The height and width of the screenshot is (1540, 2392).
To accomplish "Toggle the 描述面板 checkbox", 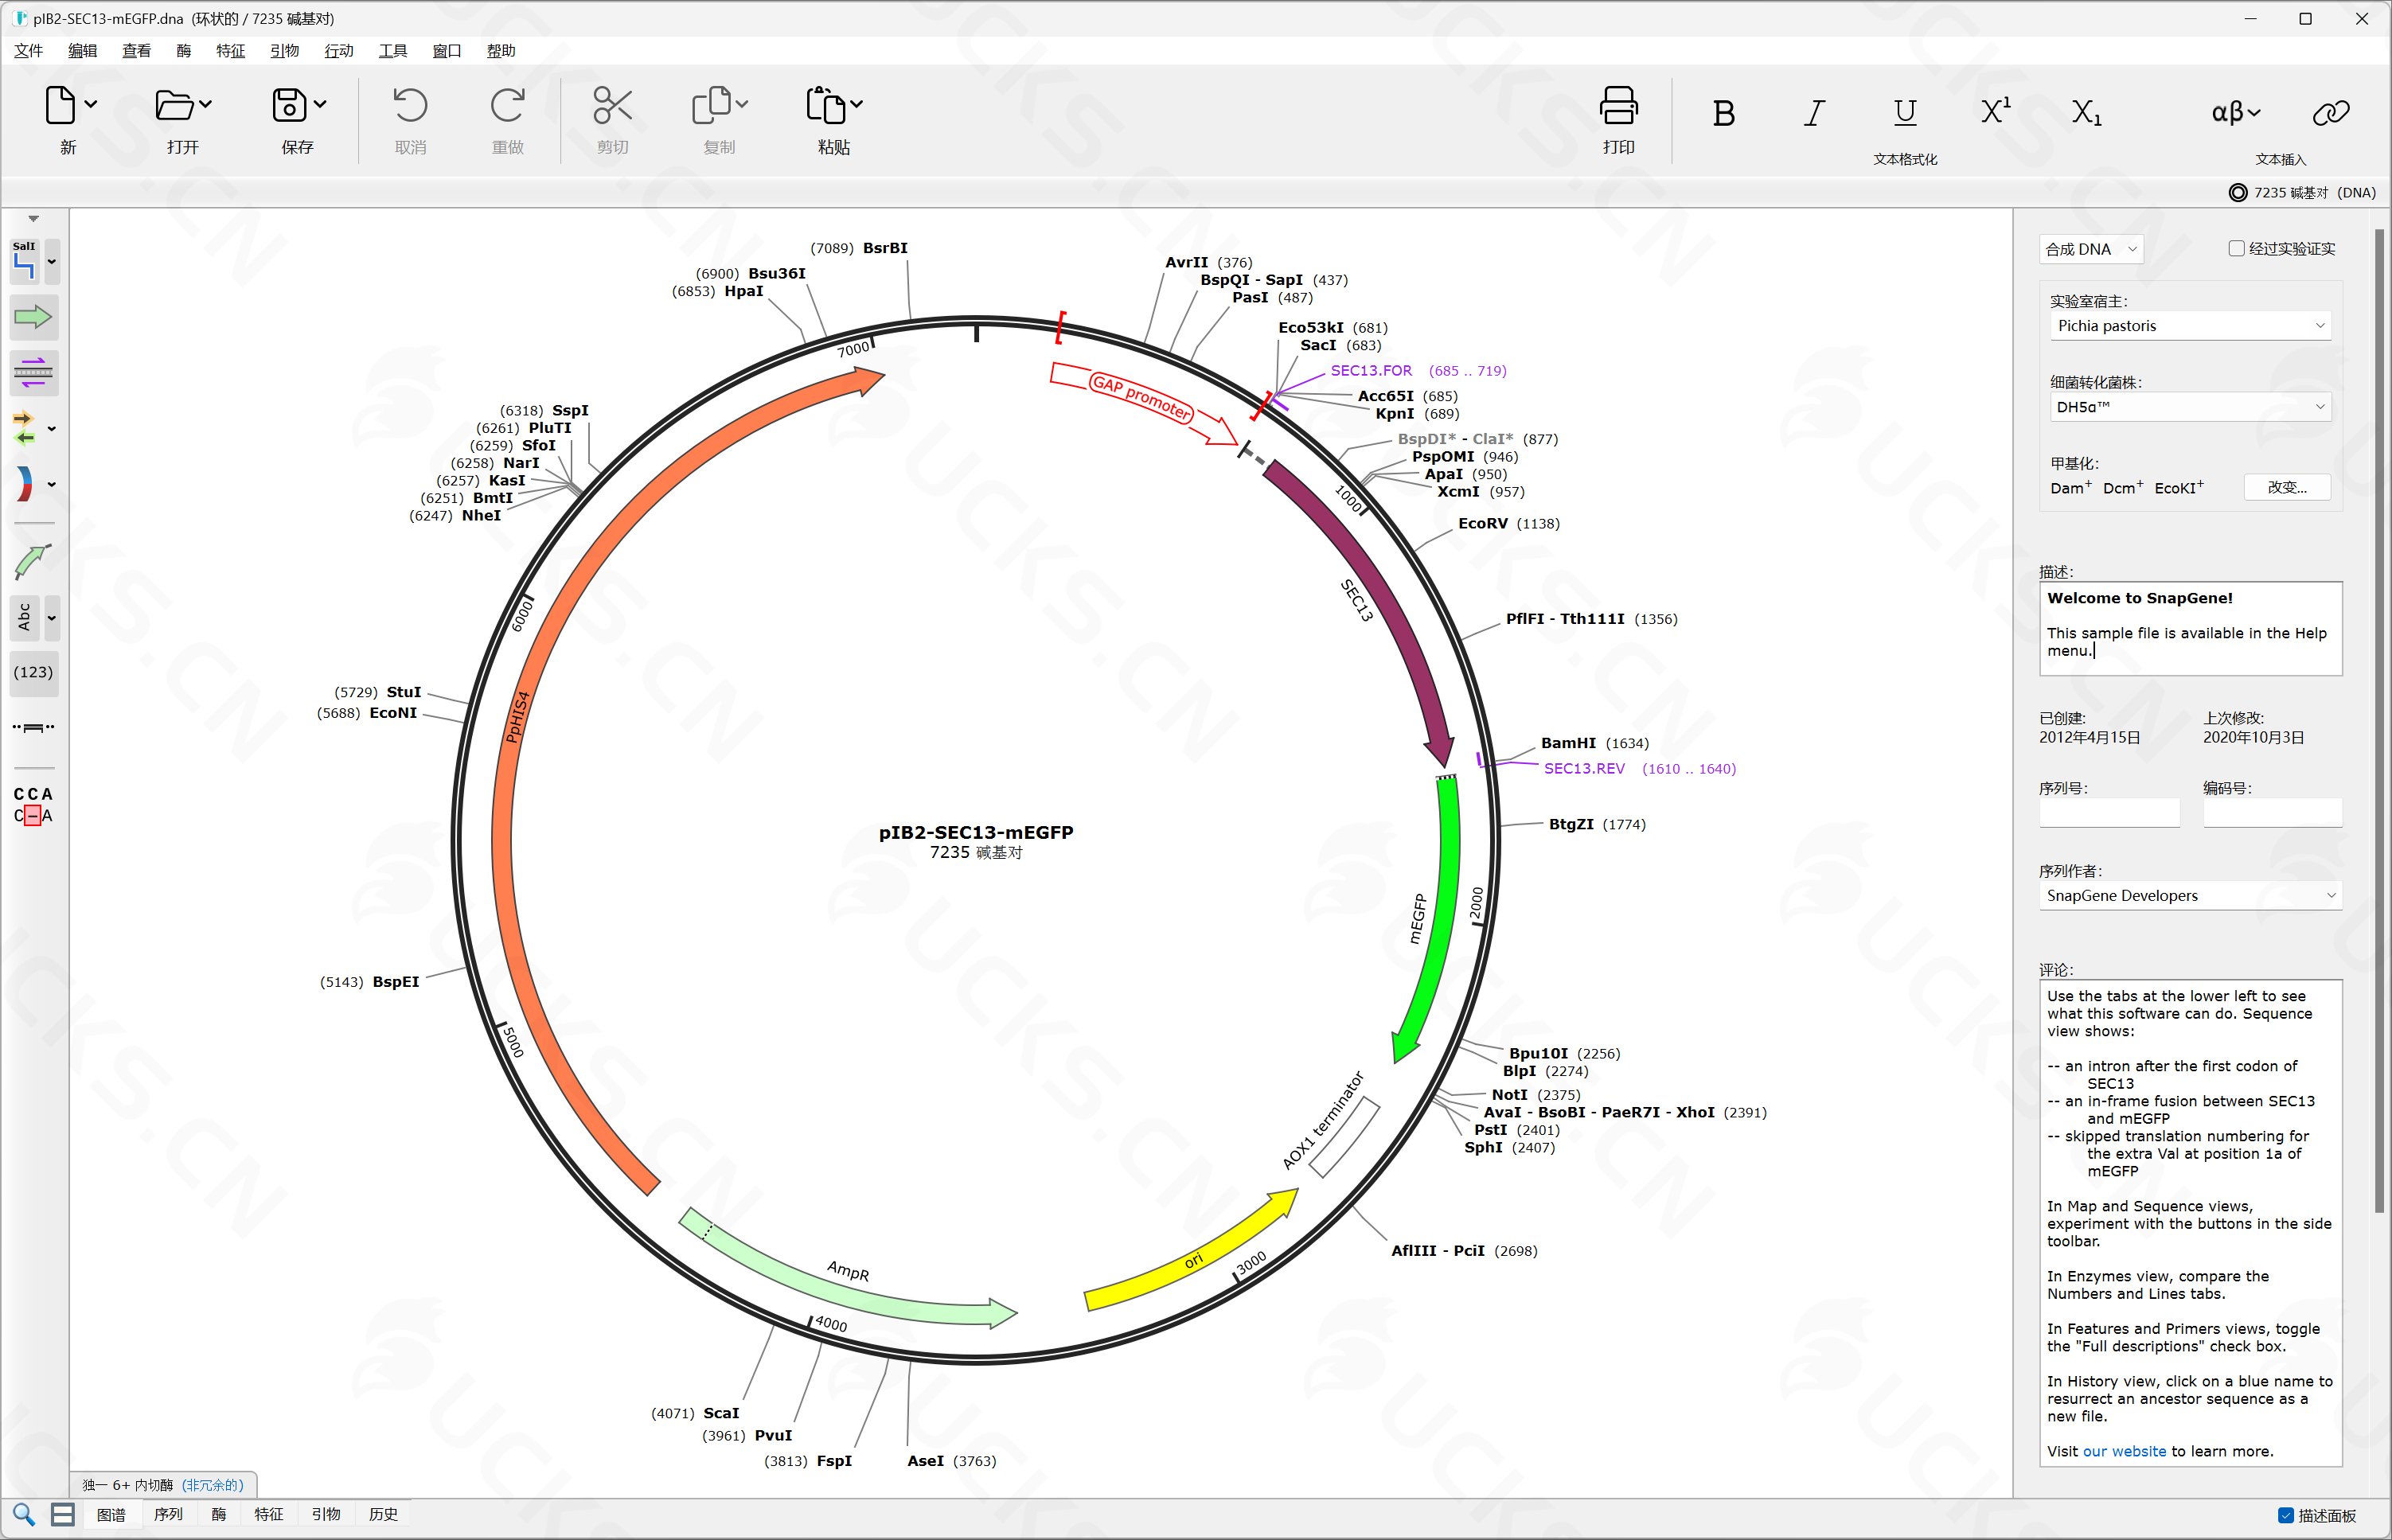I will (2285, 1515).
